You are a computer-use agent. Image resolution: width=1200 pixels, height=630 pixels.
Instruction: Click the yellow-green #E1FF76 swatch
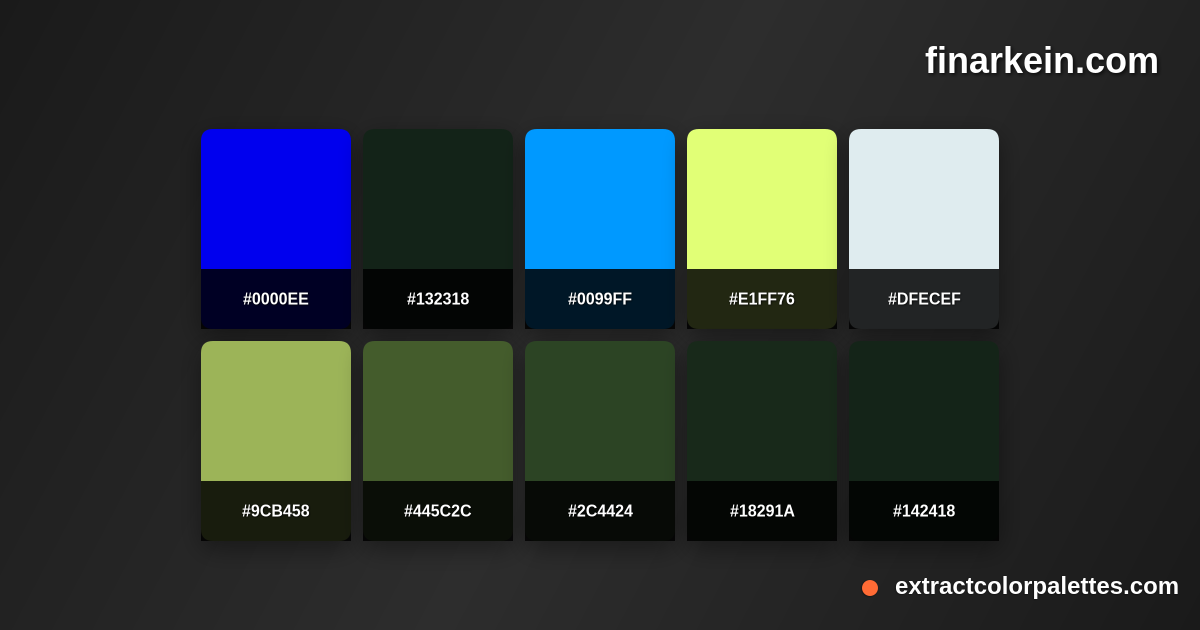coord(762,198)
